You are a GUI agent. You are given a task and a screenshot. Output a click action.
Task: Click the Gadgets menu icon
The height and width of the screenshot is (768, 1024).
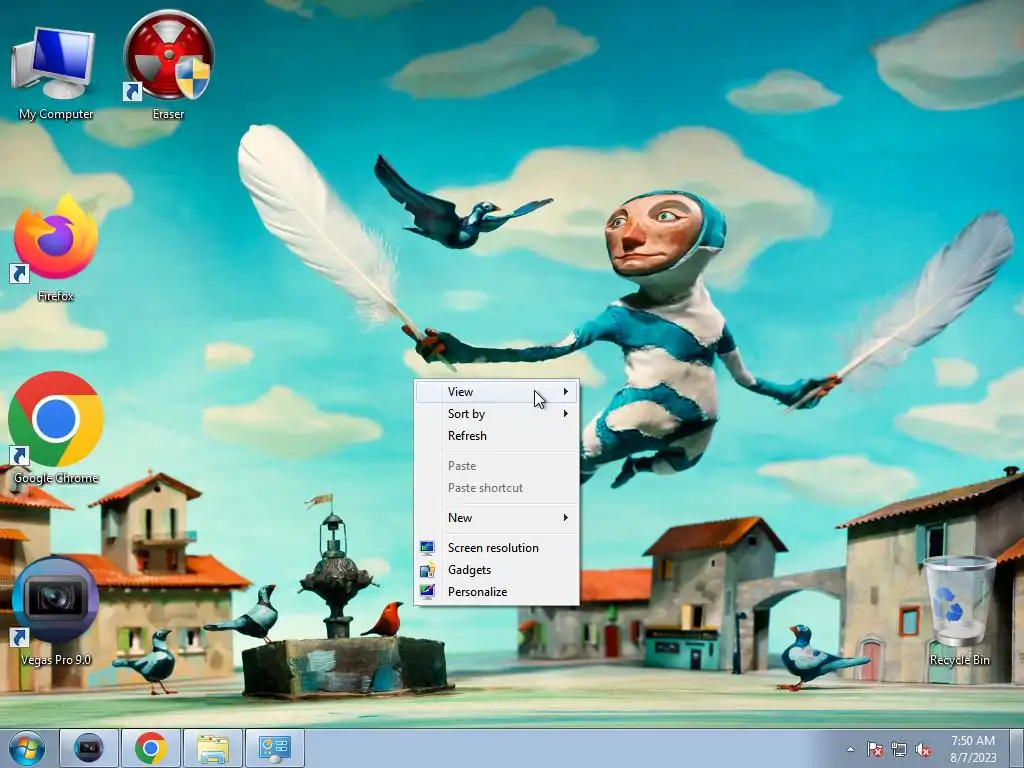(x=427, y=569)
